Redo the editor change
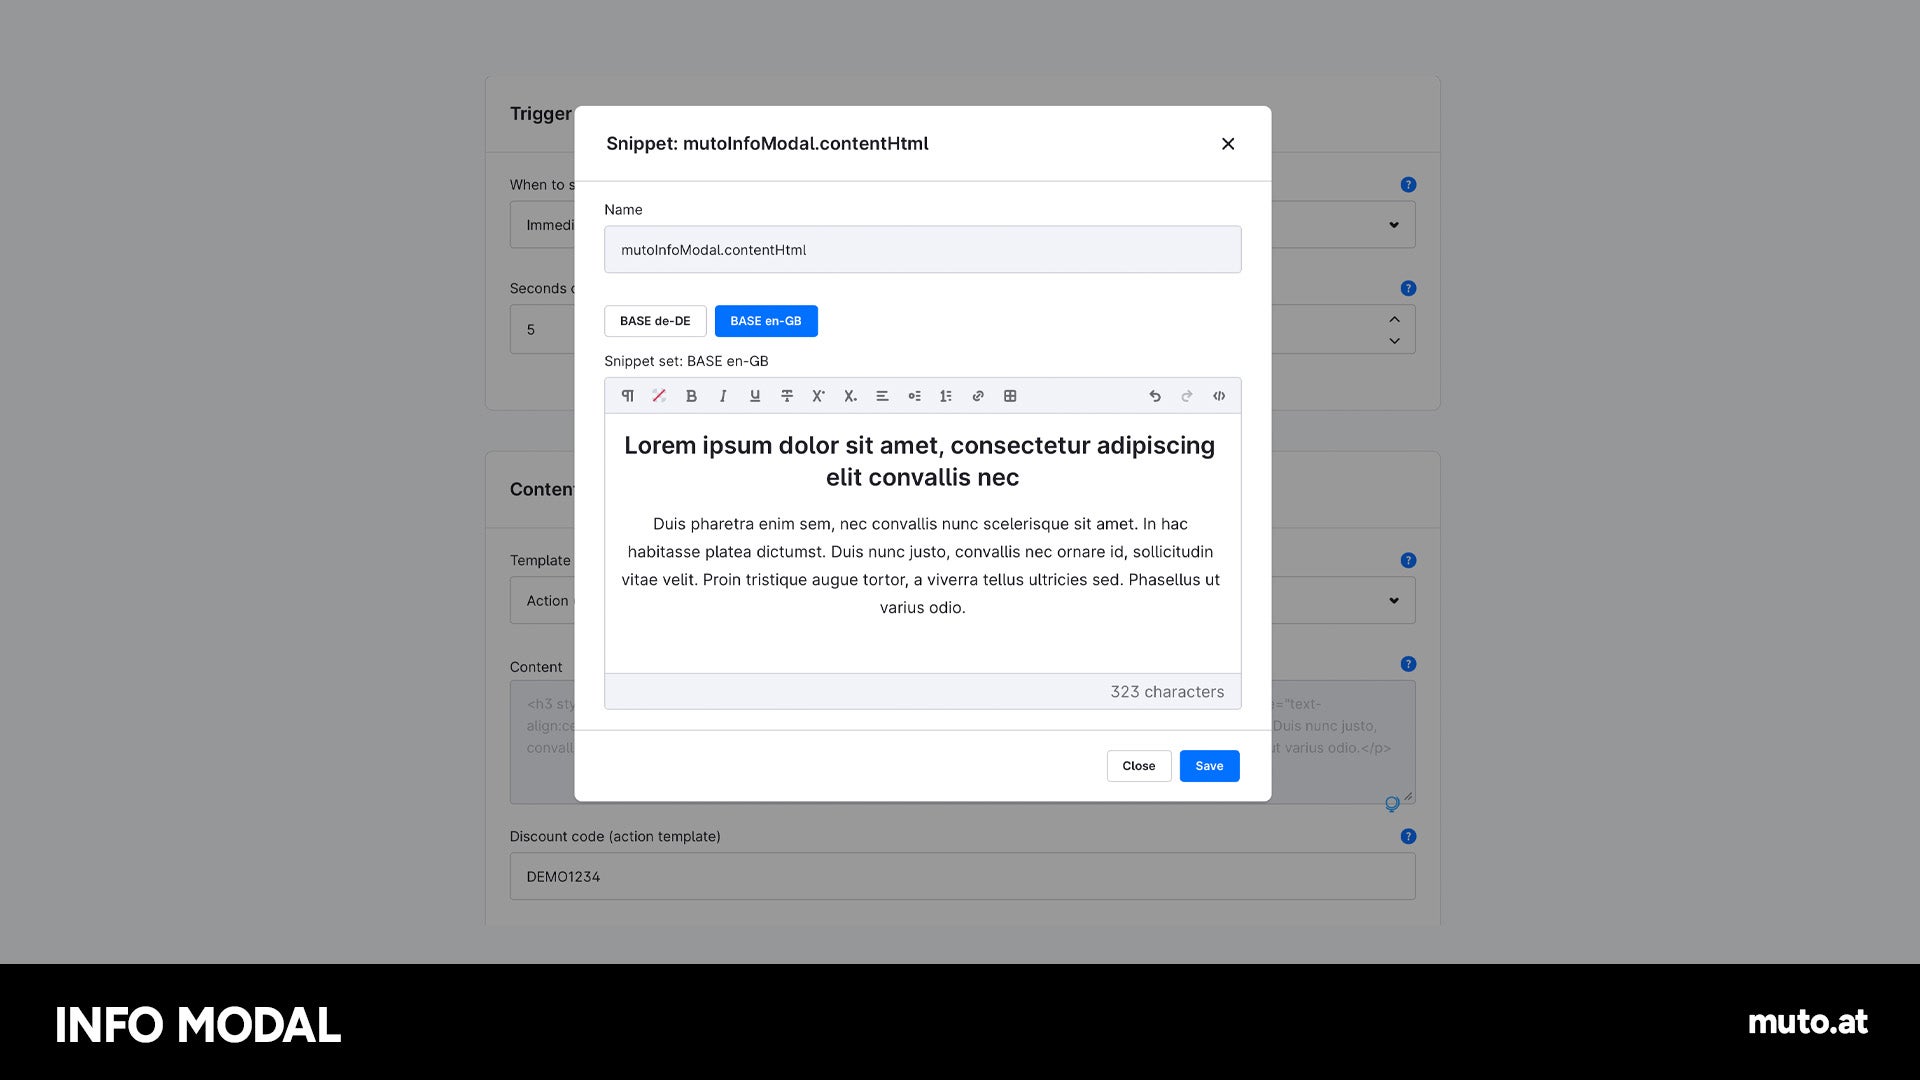1920x1080 pixels. (1187, 396)
